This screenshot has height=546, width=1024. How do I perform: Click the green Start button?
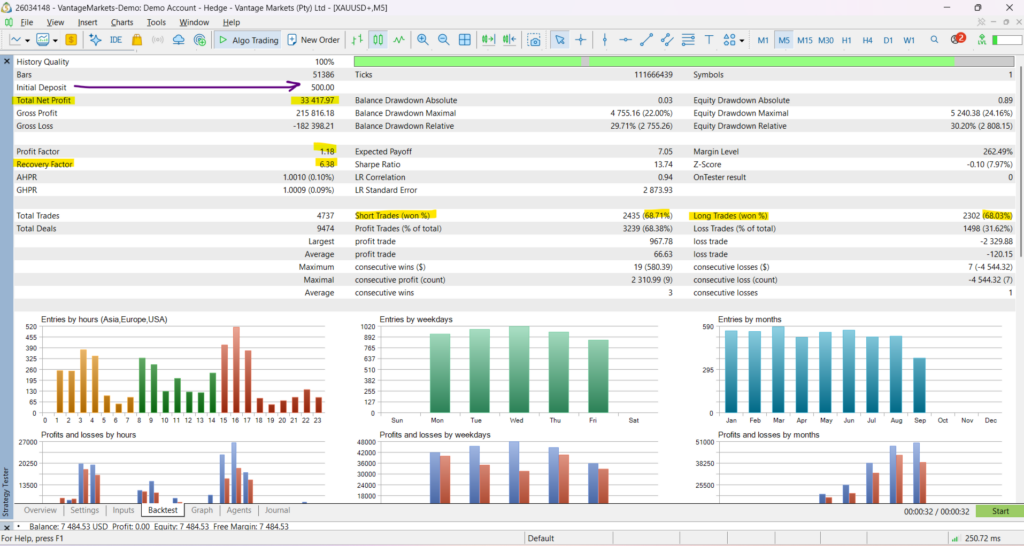coord(999,511)
